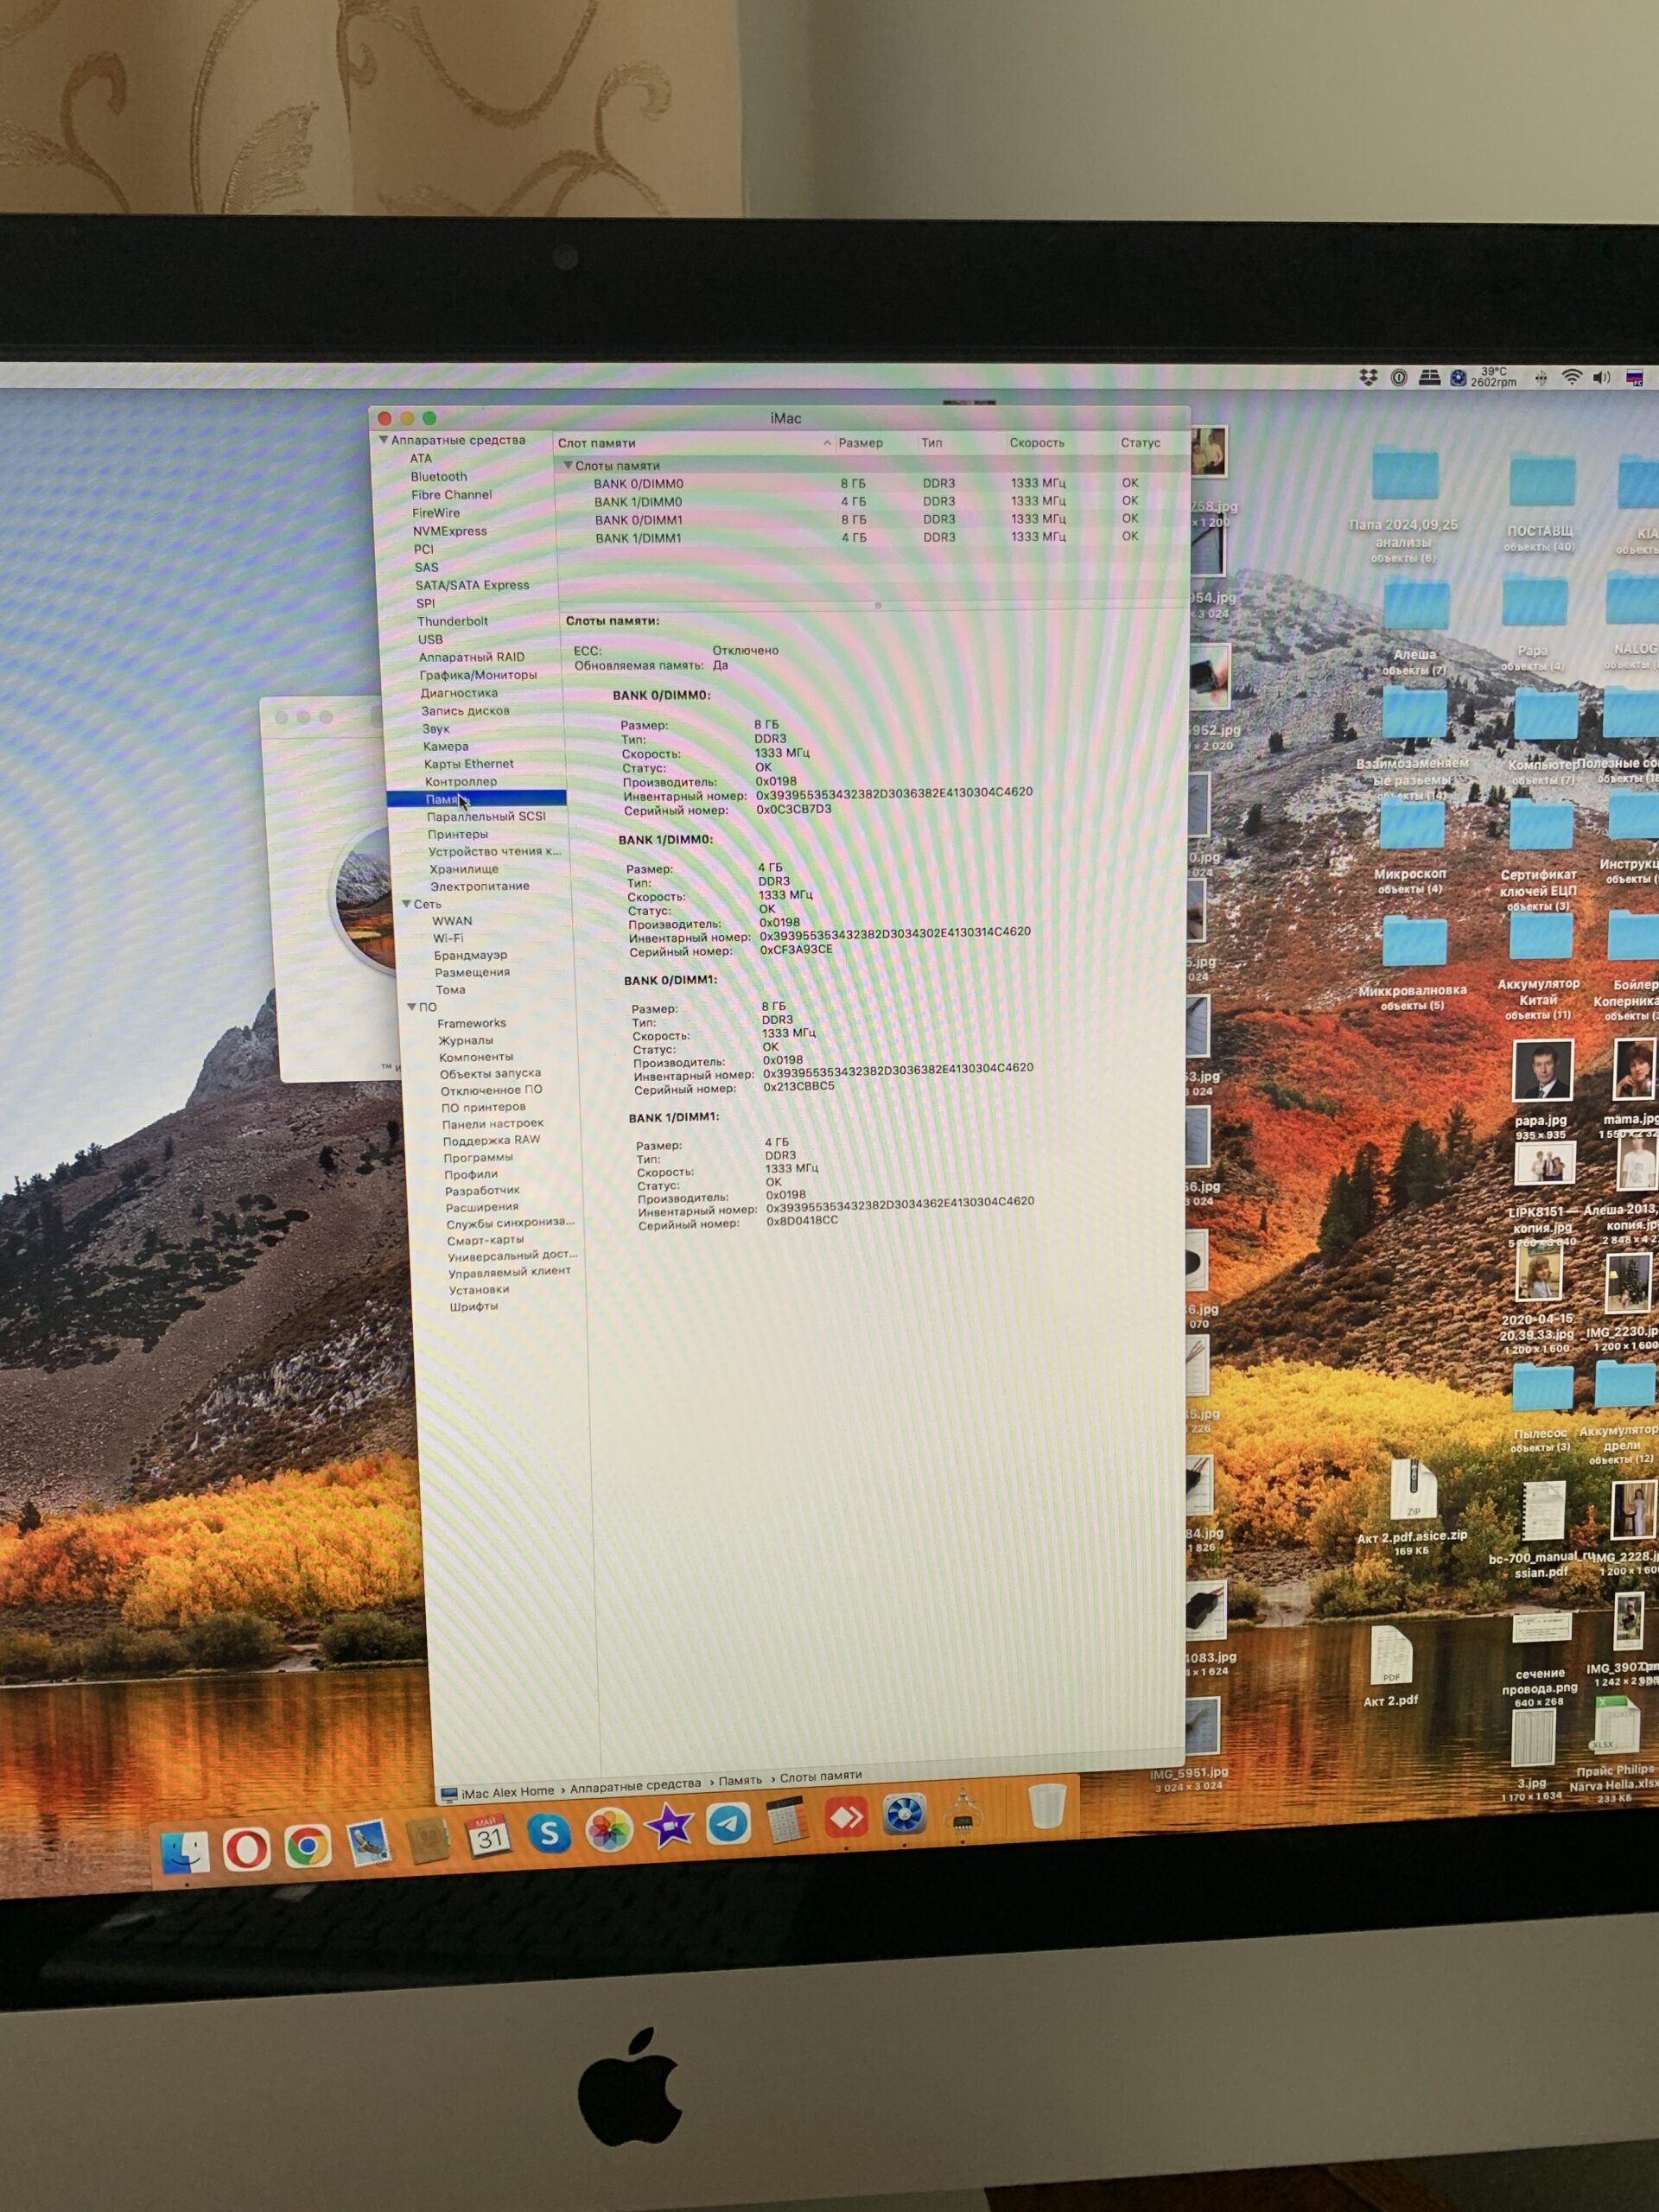Select the BANK 0/DIMM1 table row
Viewport: 1659px width, 2212px height.
872,519
